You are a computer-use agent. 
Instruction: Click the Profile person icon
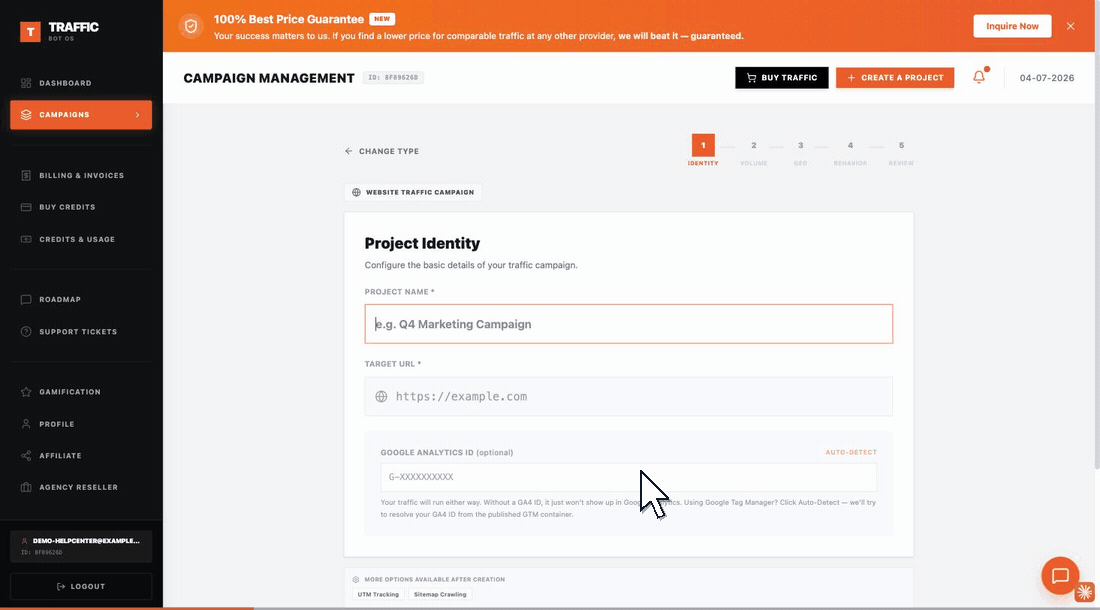tap(26, 424)
